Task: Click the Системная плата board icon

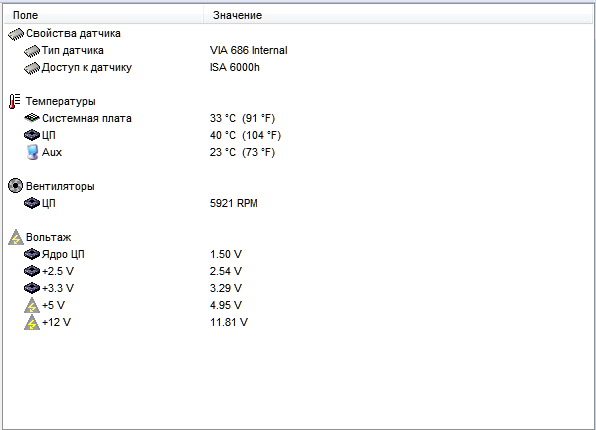Action: tap(32, 118)
